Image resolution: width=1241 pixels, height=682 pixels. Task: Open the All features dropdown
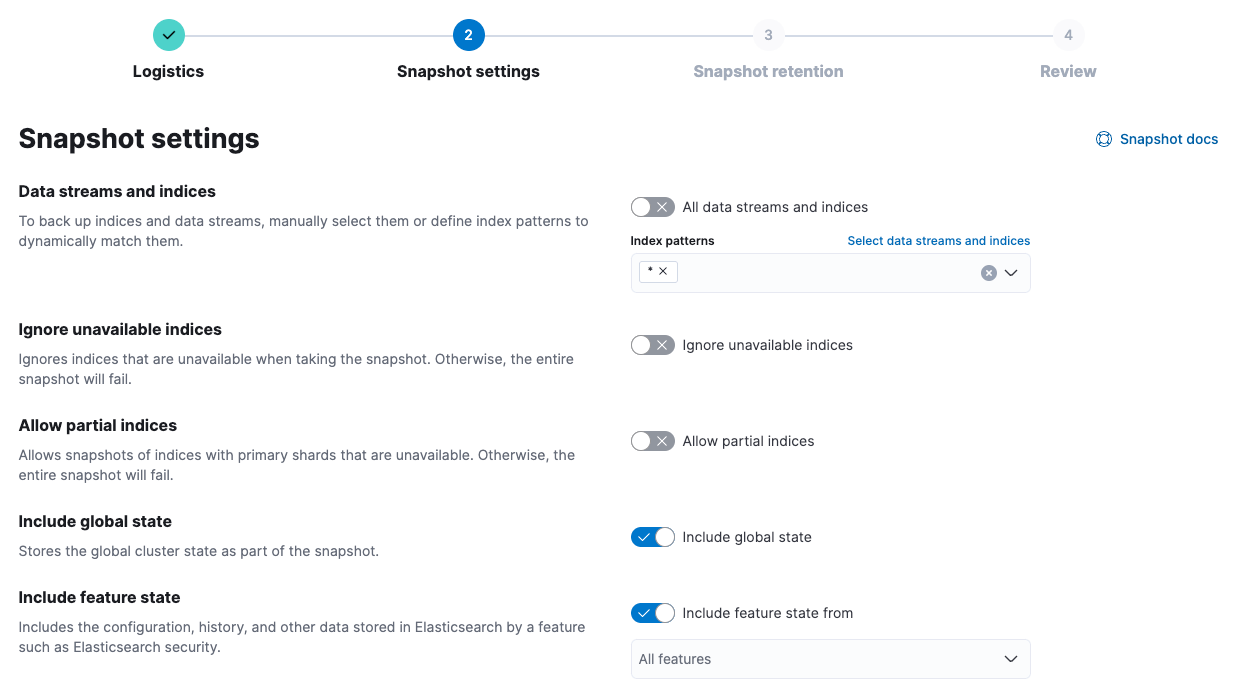[x=830, y=659]
